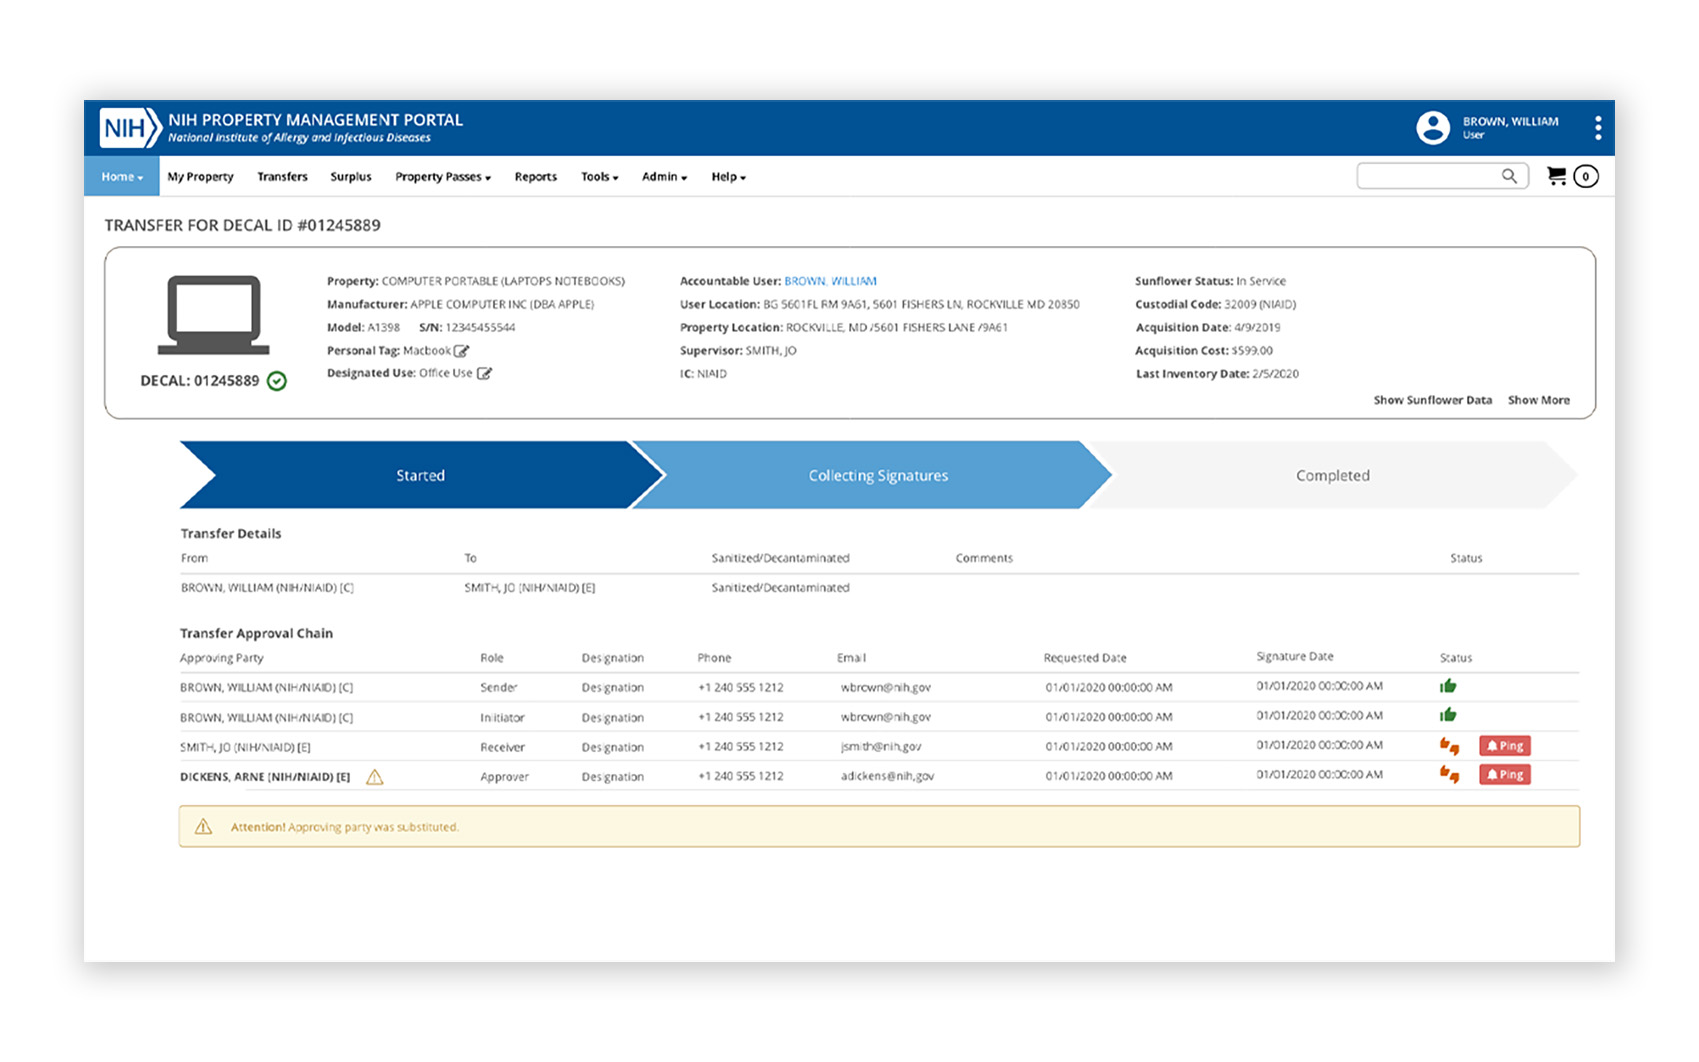Click the NIH logo in header
The height and width of the screenshot is (1062, 1699).
(130, 128)
